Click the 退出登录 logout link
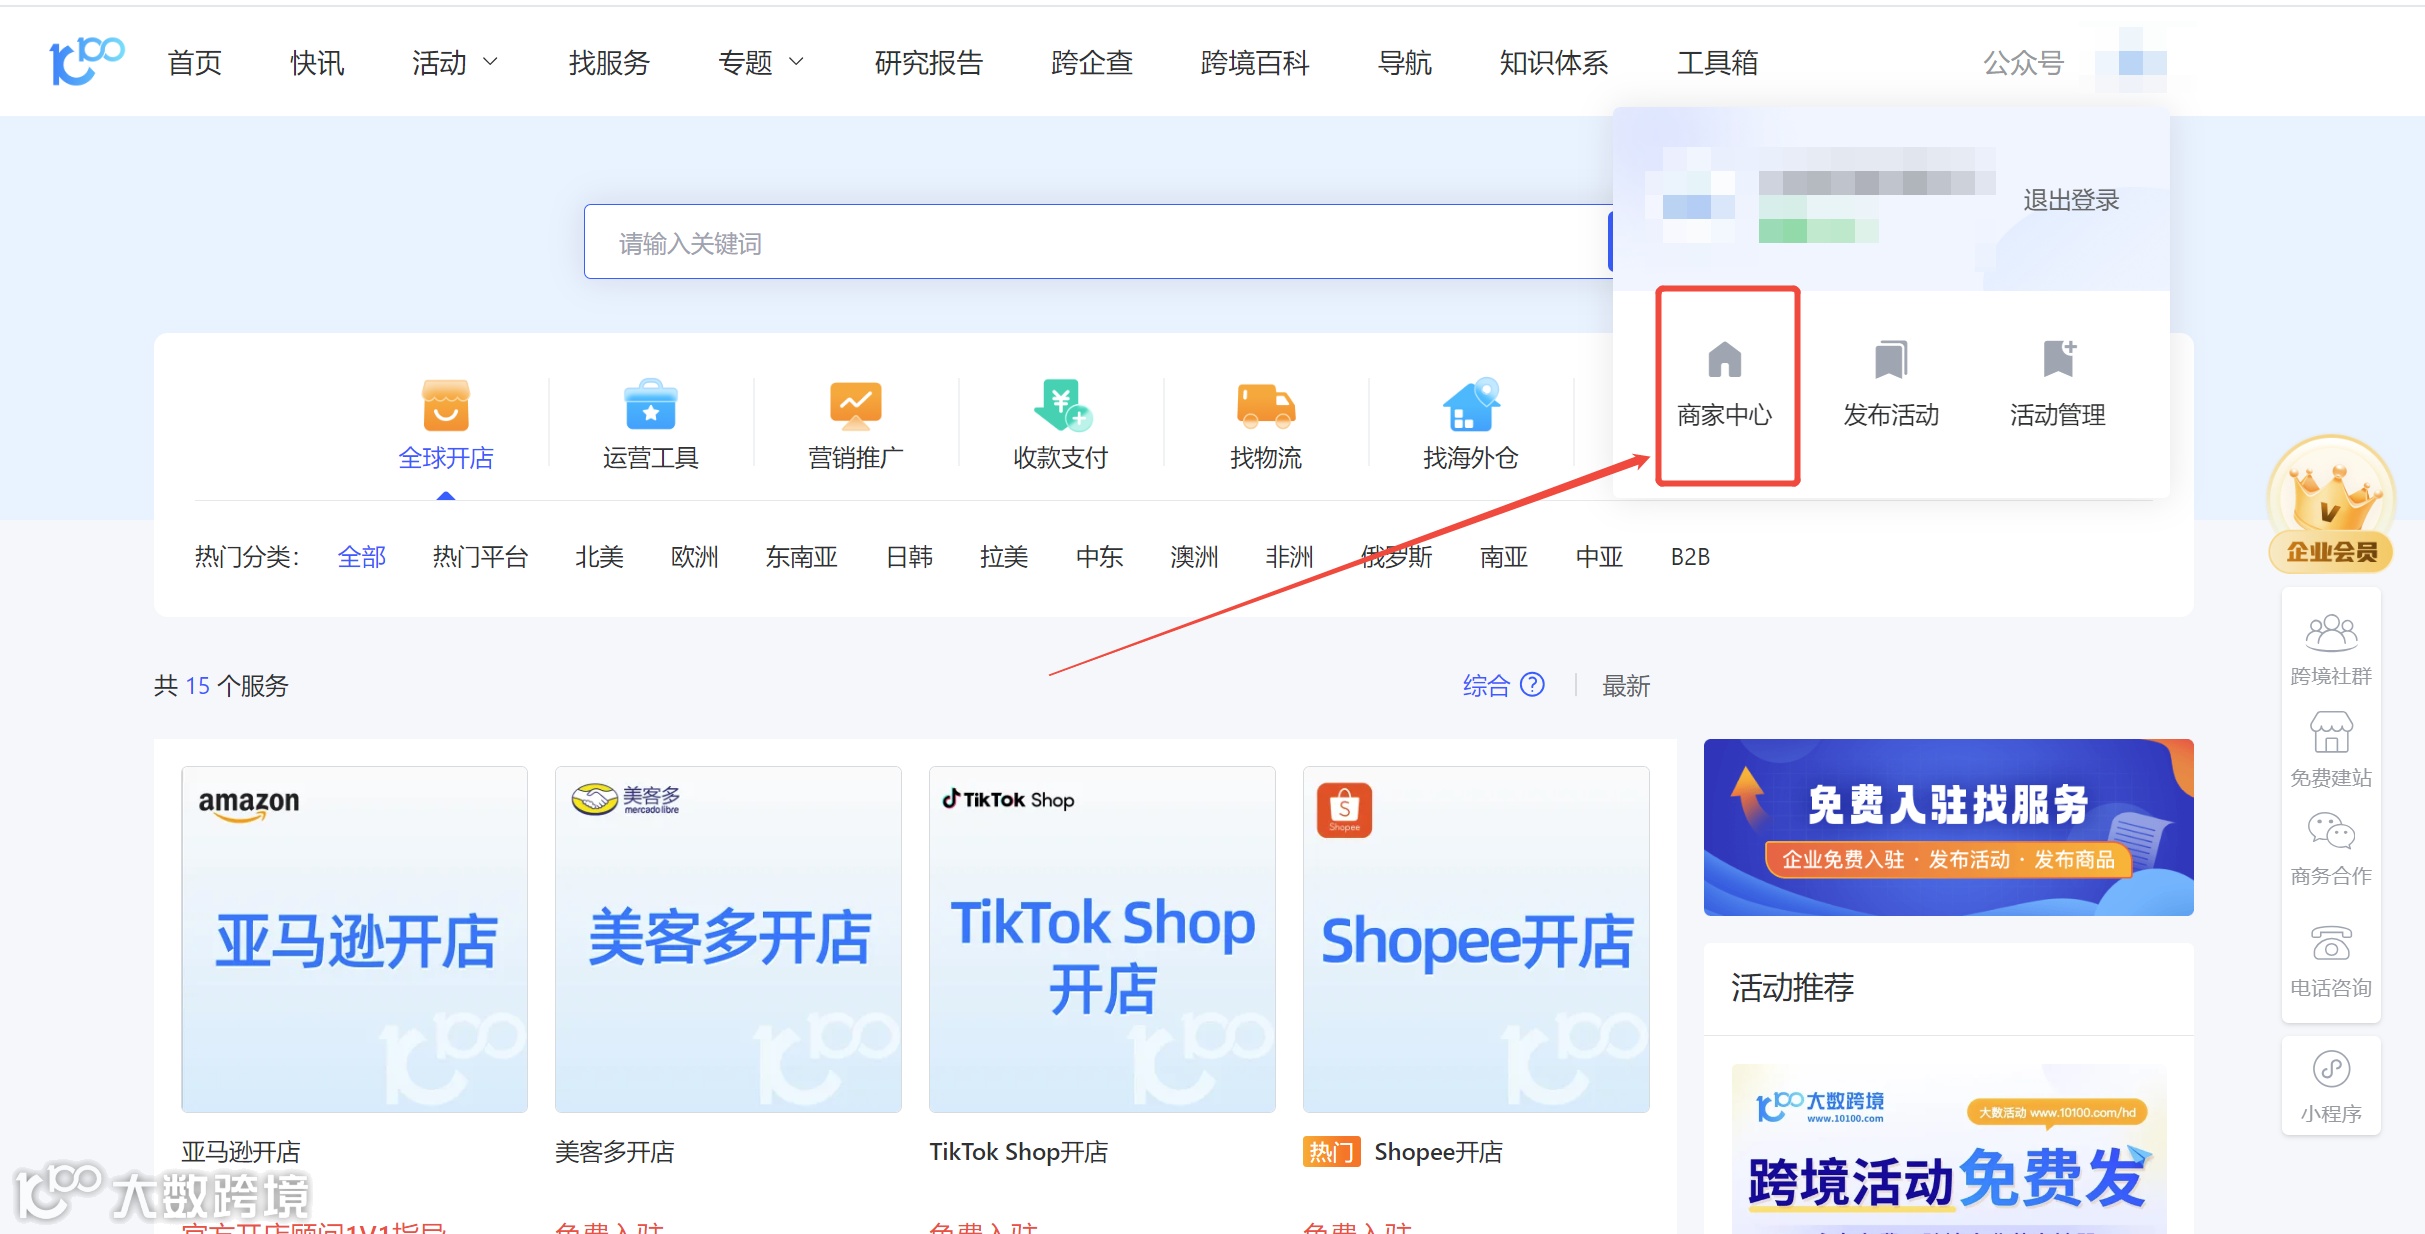This screenshot has height=1234, width=2425. click(x=2070, y=200)
